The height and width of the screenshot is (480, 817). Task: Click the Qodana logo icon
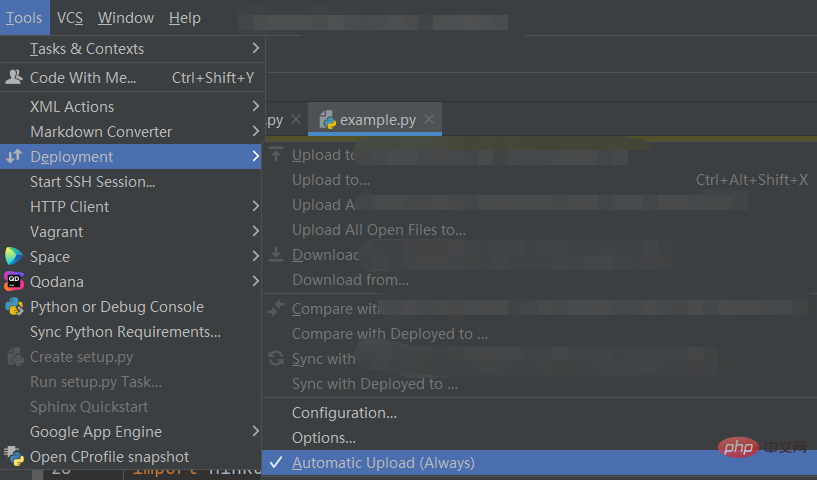[14, 282]
